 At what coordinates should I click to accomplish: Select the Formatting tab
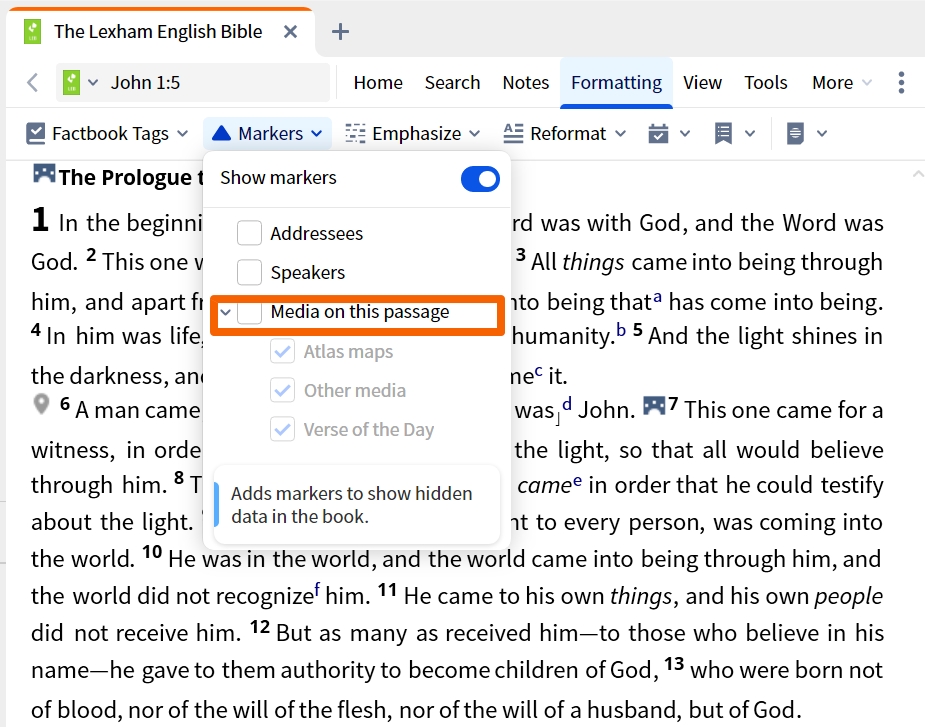point(616,83)
